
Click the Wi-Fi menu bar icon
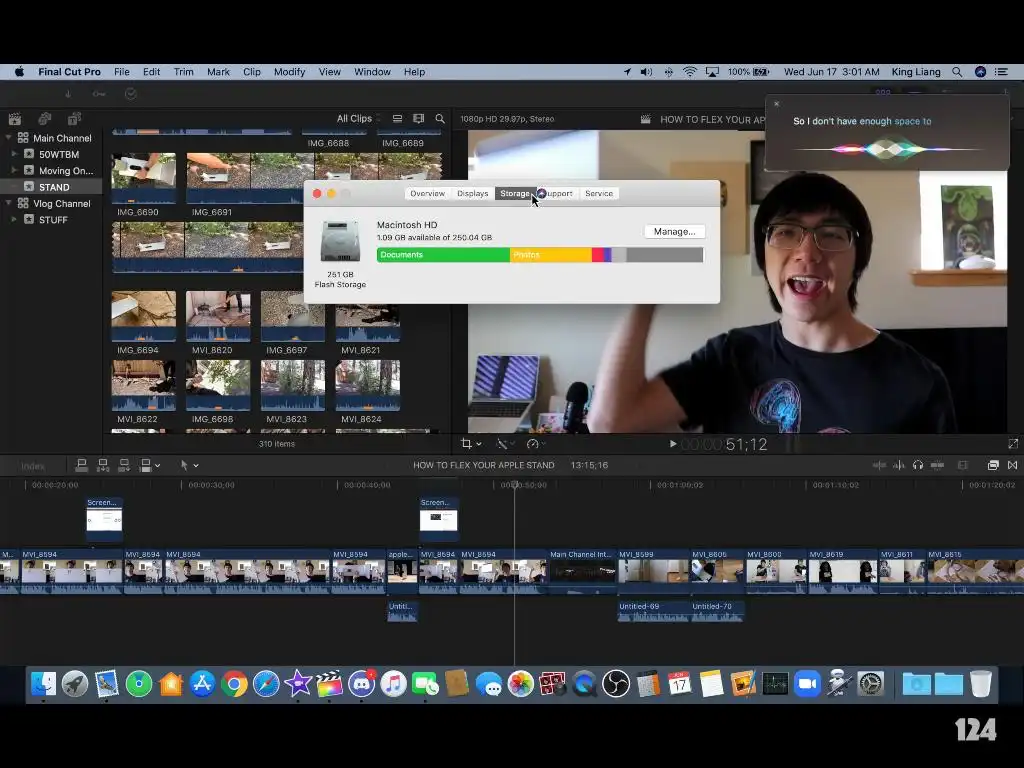click(690, 72)
